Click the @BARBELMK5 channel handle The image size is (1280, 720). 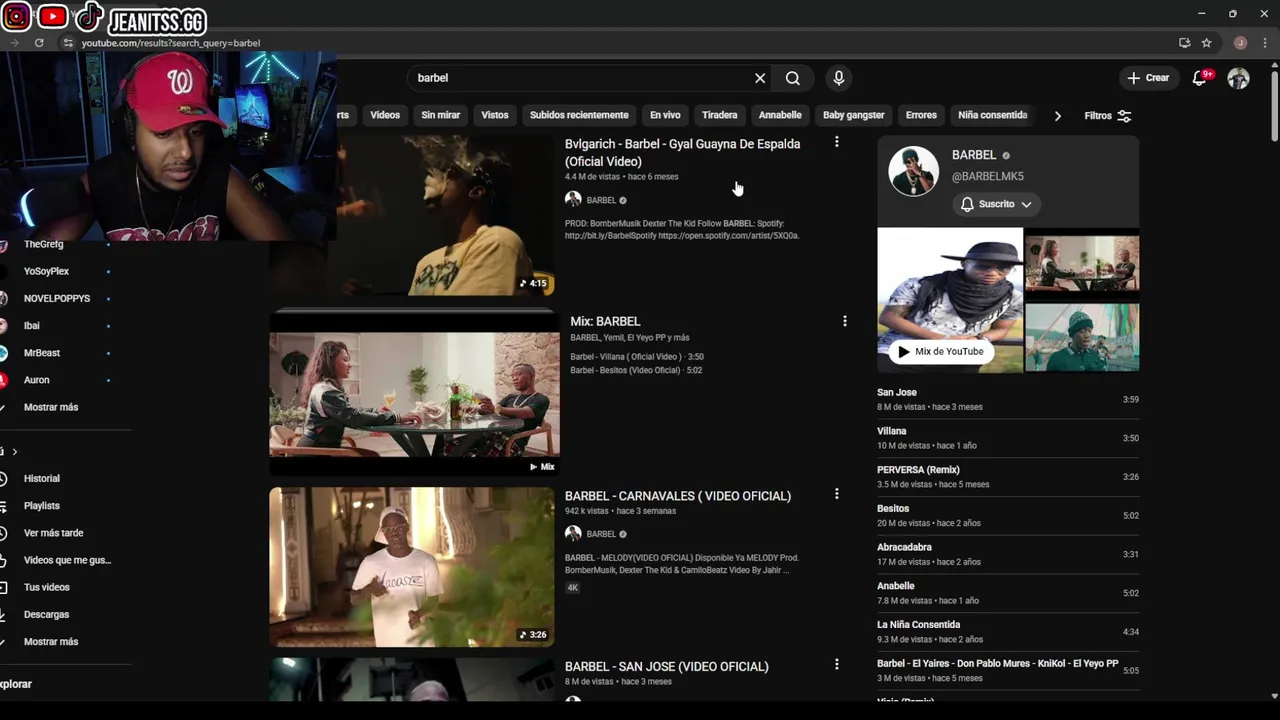tap(987, 176)
